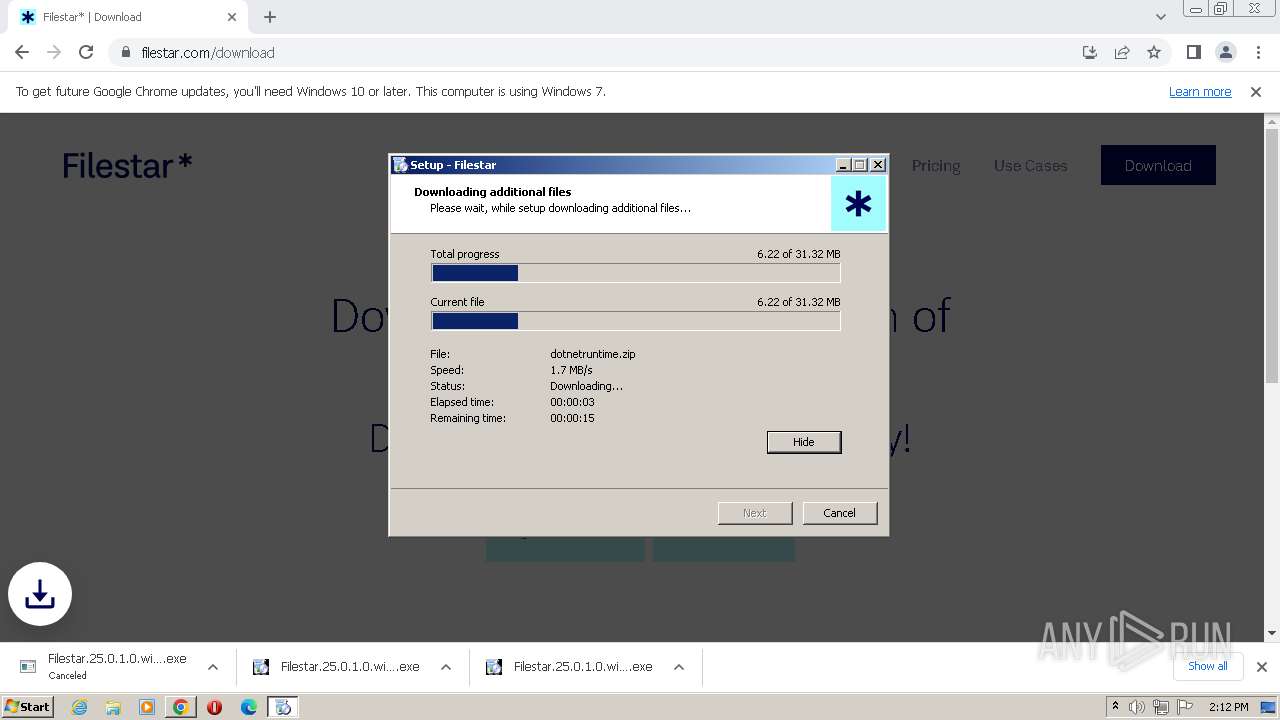This screenshot has width=1280, height=720.
Task: Open the network tray icon
Action: [x=1161, y=707]
